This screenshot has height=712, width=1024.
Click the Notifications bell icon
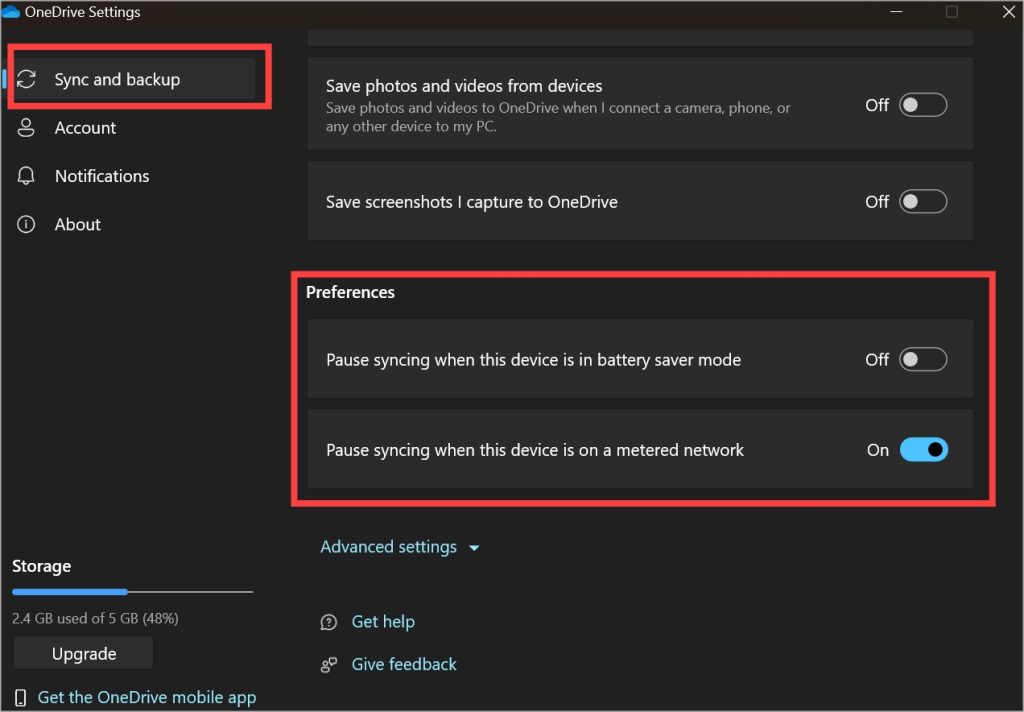[27, 176]
